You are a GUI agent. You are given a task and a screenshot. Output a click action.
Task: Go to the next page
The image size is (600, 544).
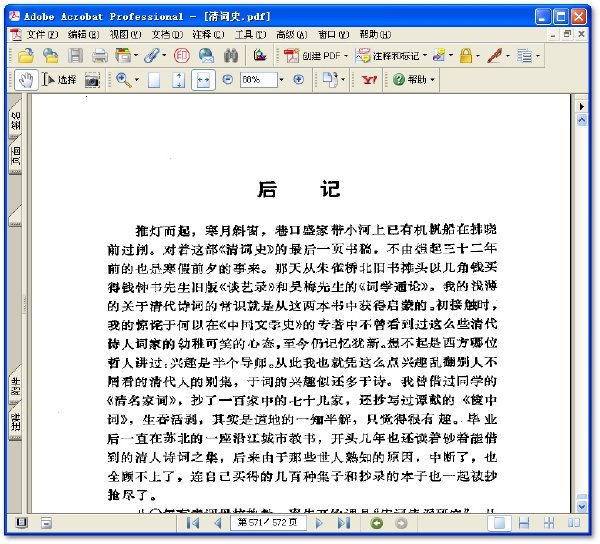pyautogui.click(x=318, y=523)
